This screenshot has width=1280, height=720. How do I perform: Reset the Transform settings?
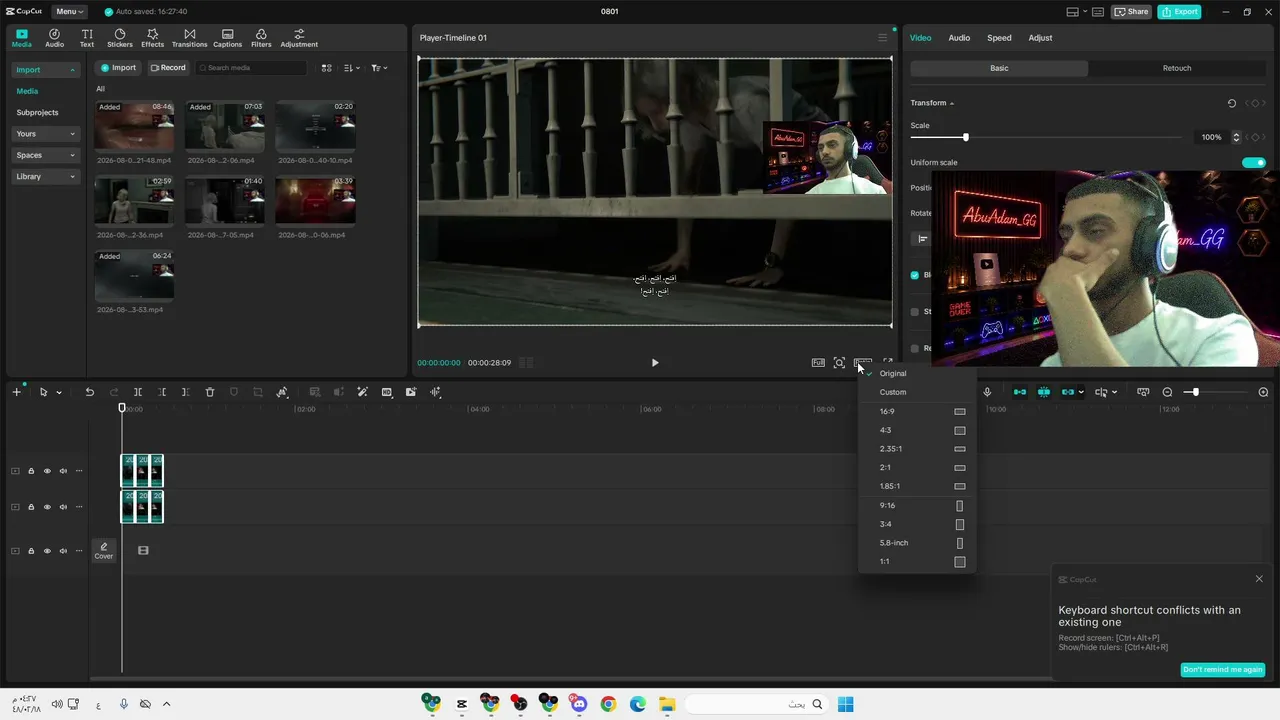point(1232,103)
